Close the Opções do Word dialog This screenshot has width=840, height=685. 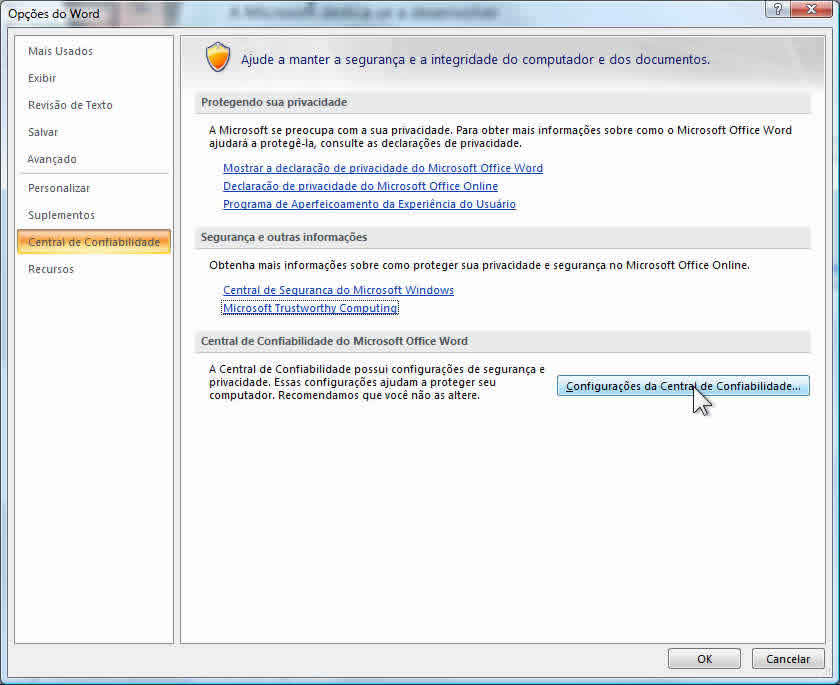811,9
